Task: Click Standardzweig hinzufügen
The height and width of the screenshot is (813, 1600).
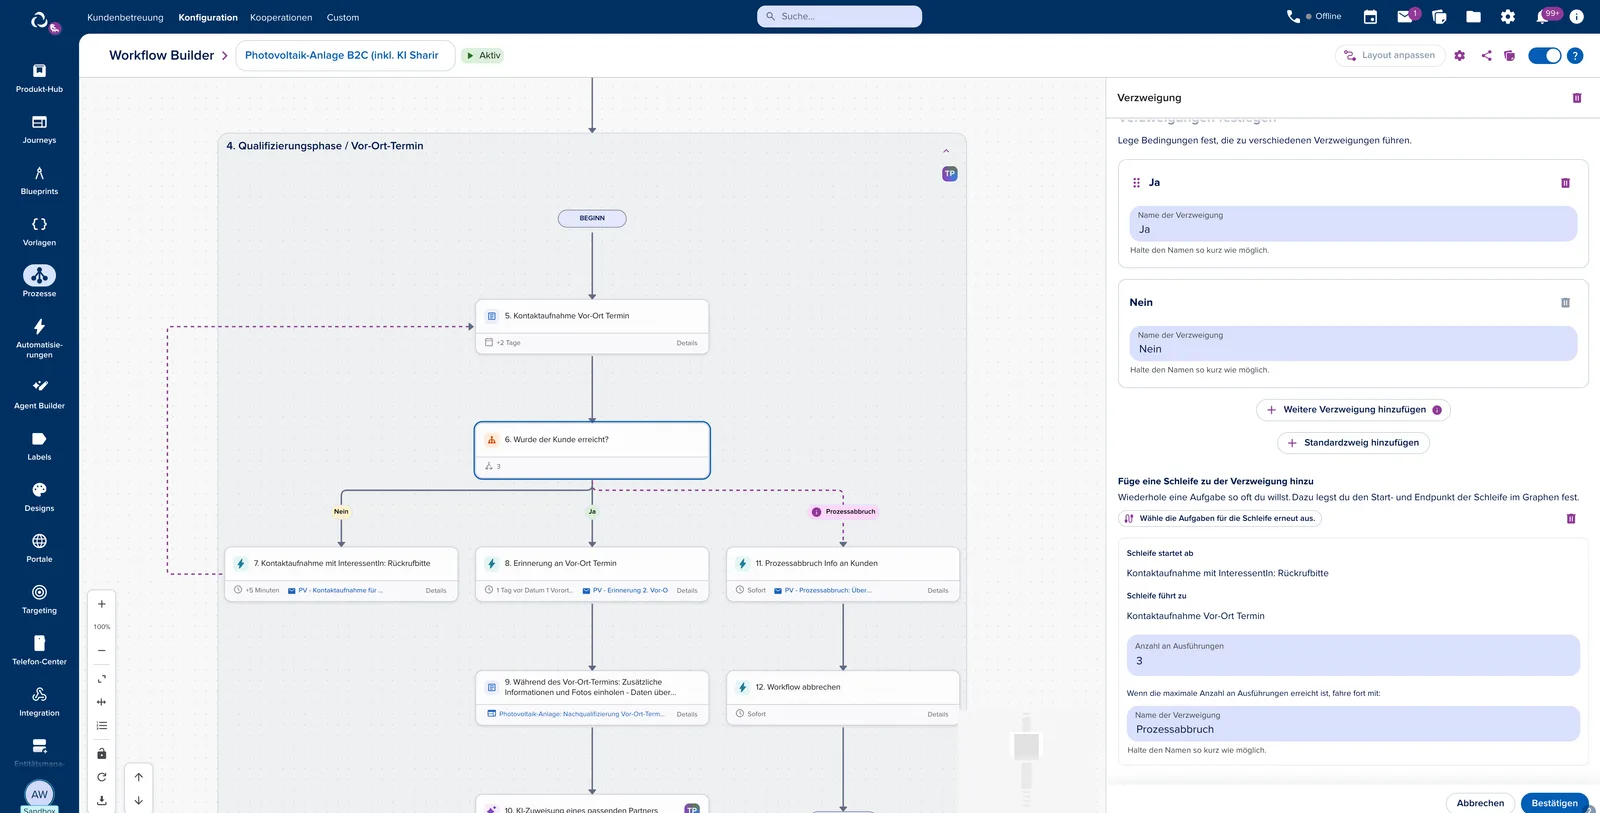Action: (x=1353, y=443)
